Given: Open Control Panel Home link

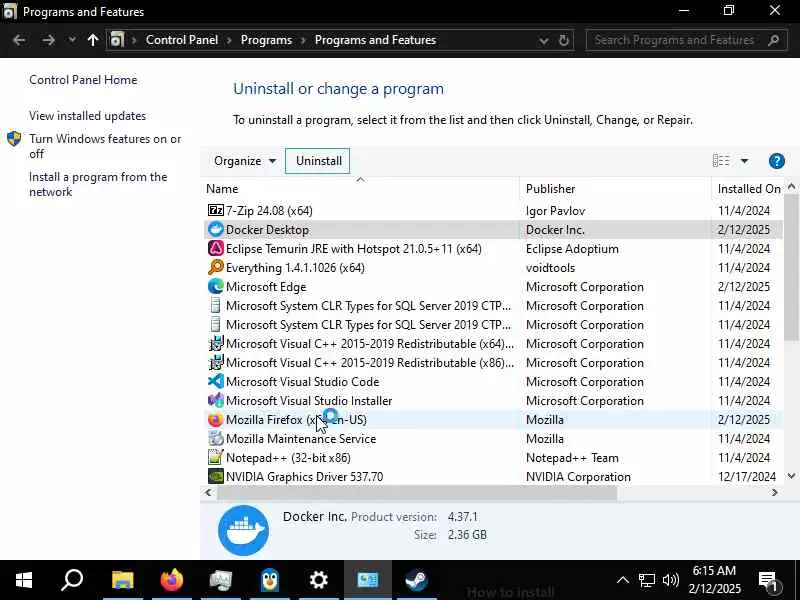Looking at the screenshot, I should coord(83,80).
